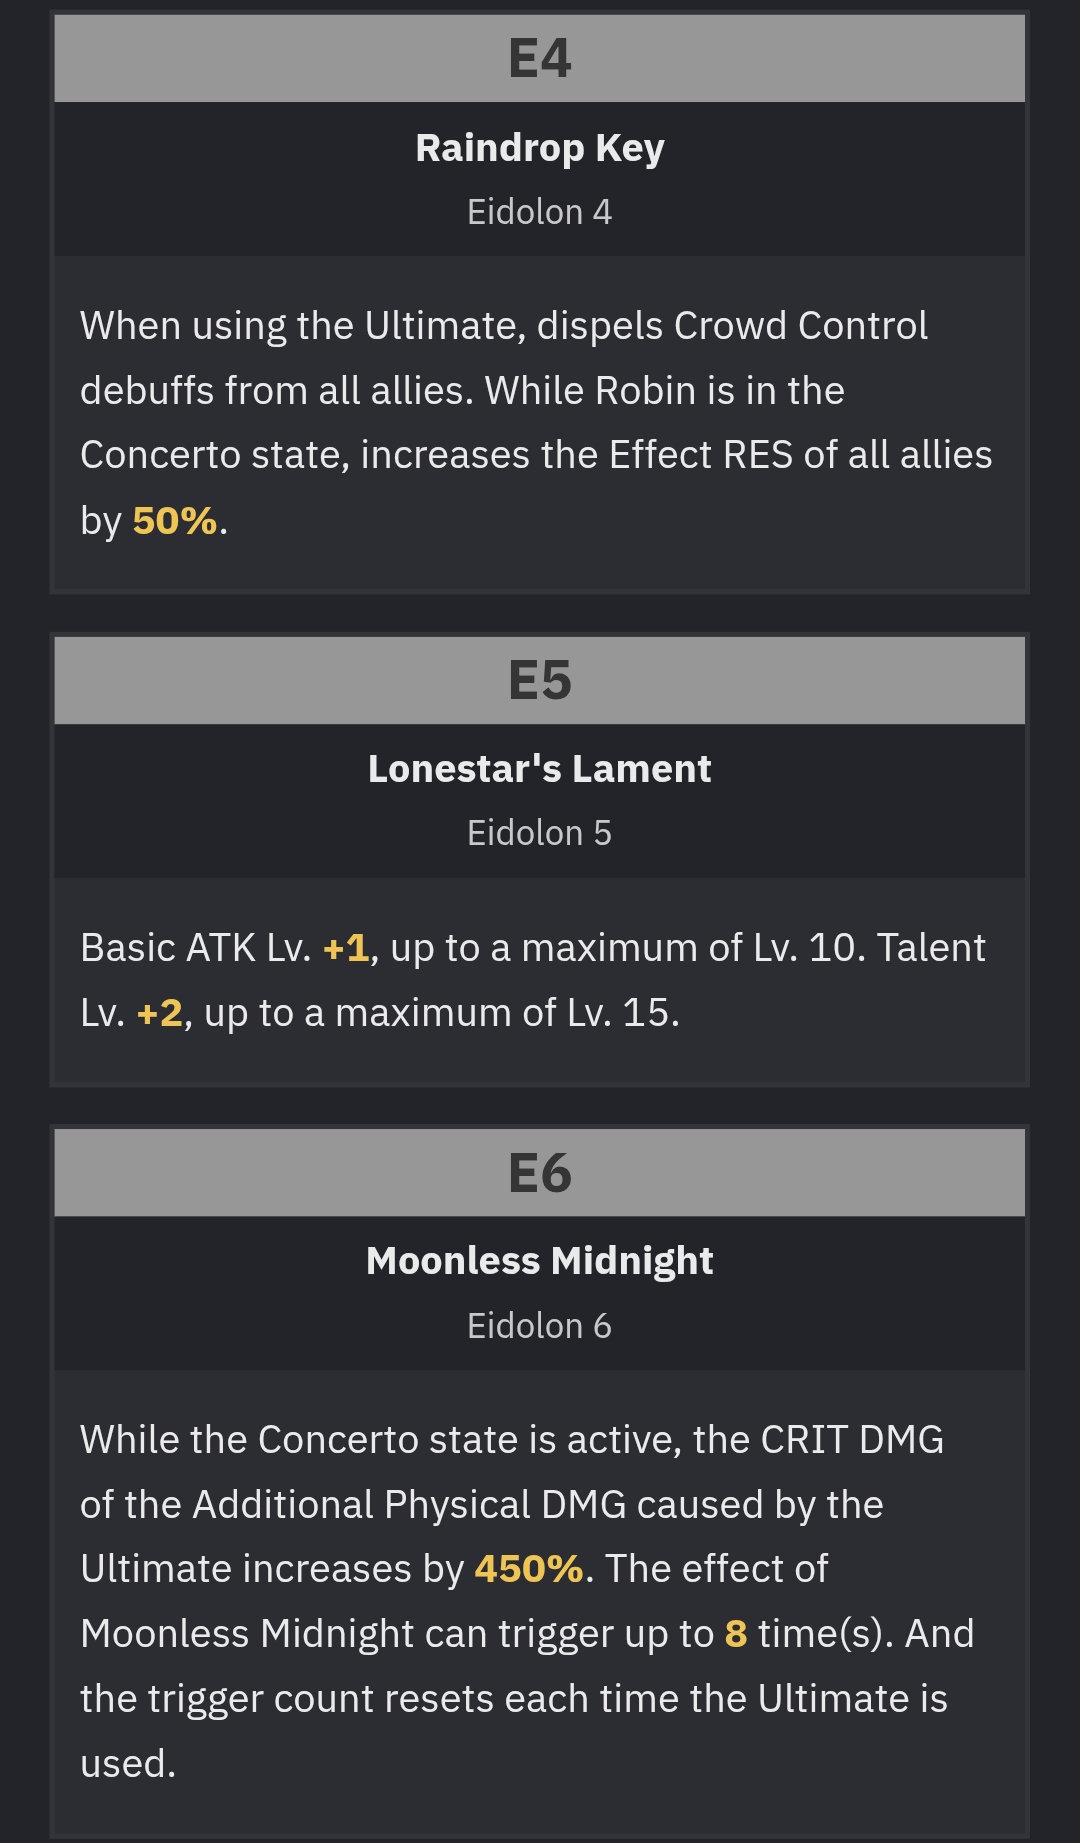The image size is (1080, 1843).
Task: Click the E6 header bar
Action: tap(540, 1172)
